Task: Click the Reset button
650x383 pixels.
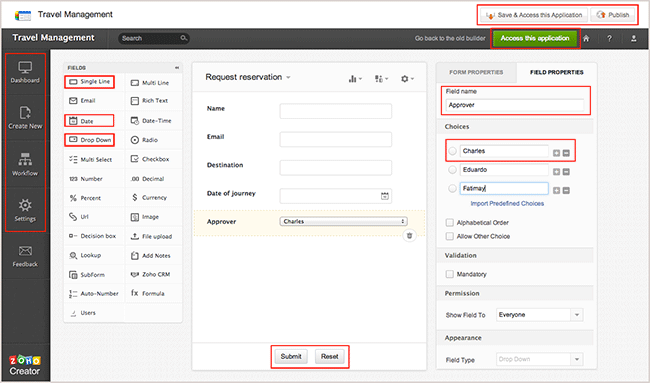Action: [x=330, y=356]
